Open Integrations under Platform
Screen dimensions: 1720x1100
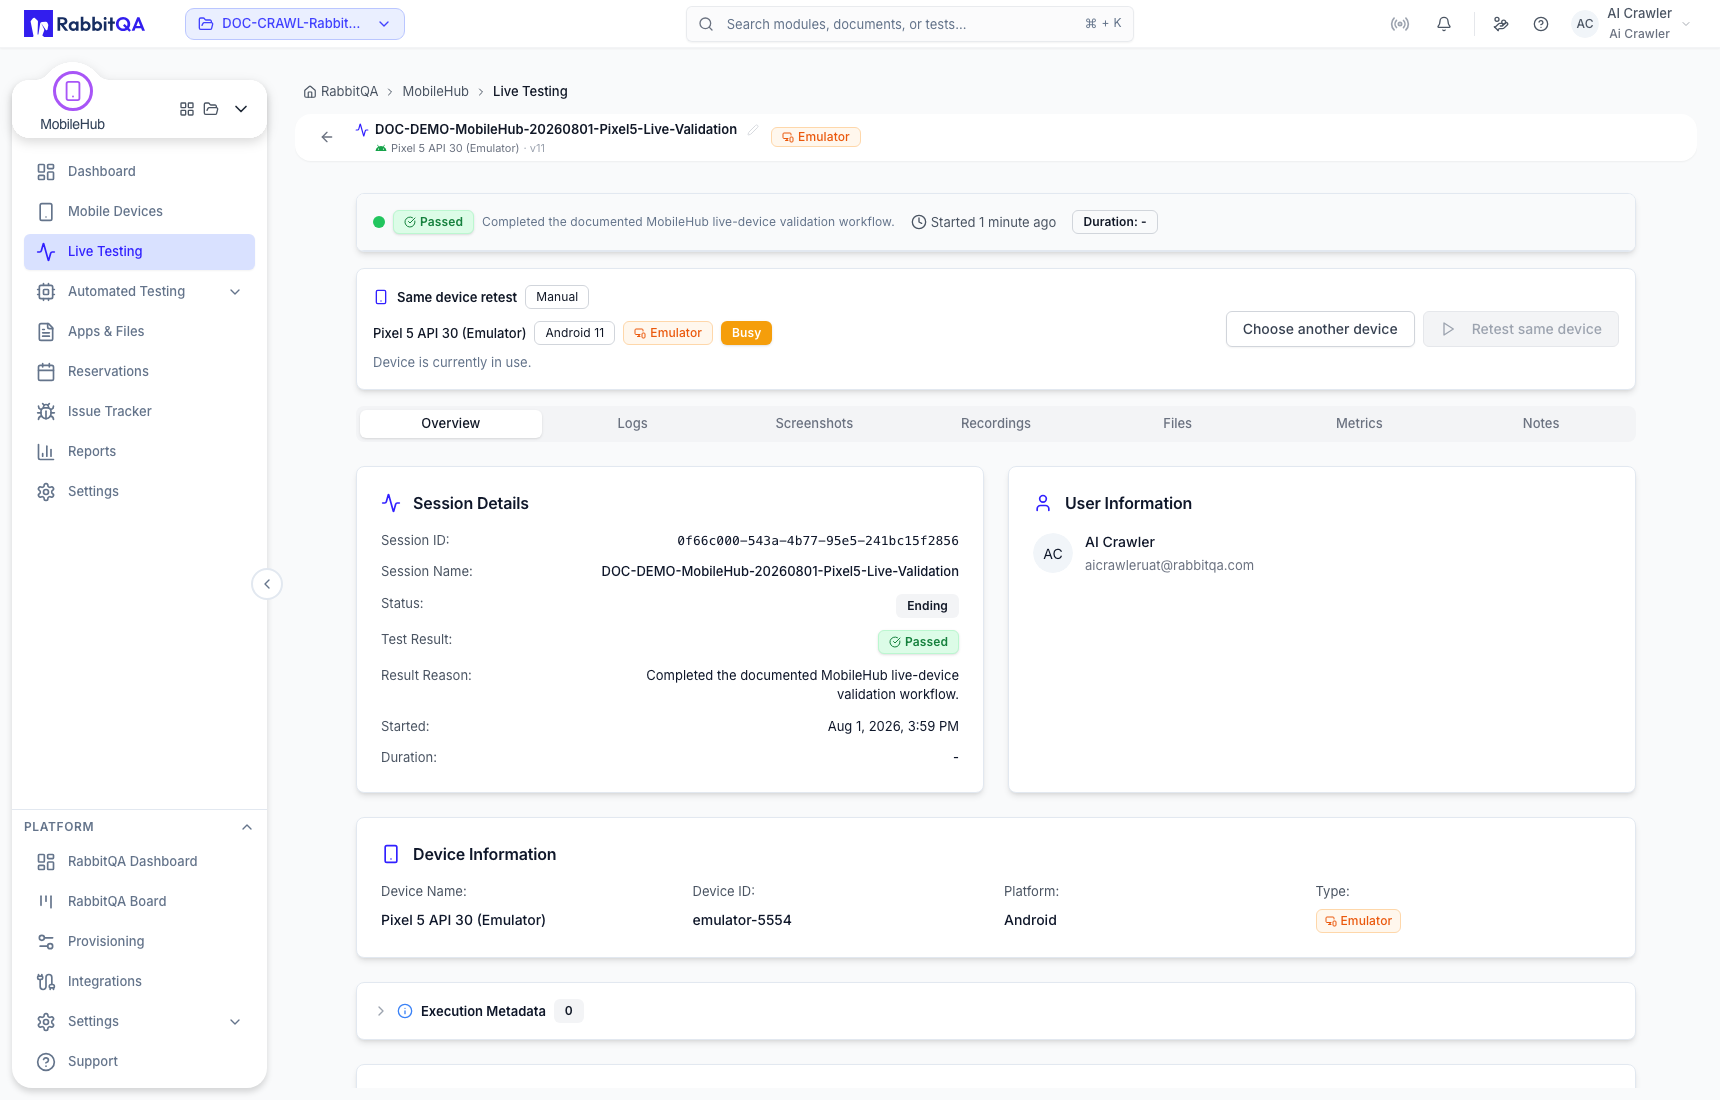click(x=139, y=982)
